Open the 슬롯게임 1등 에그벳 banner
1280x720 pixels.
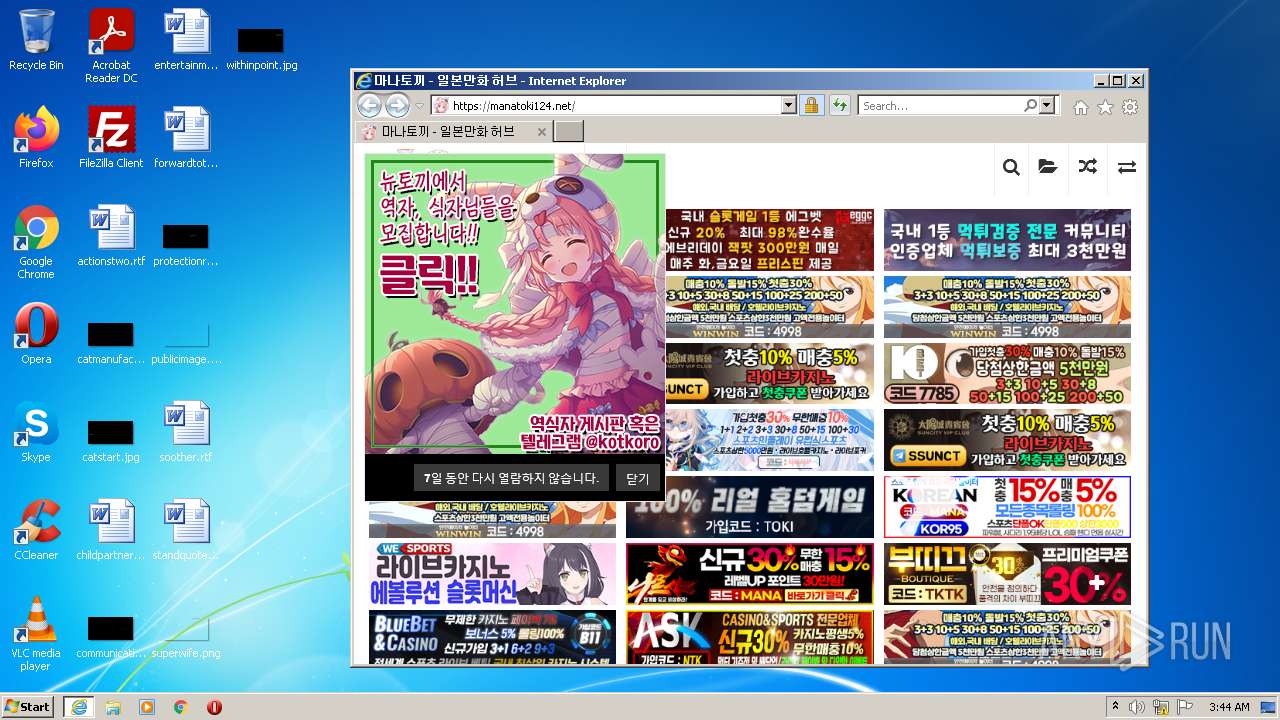click(x=769, y=240)
